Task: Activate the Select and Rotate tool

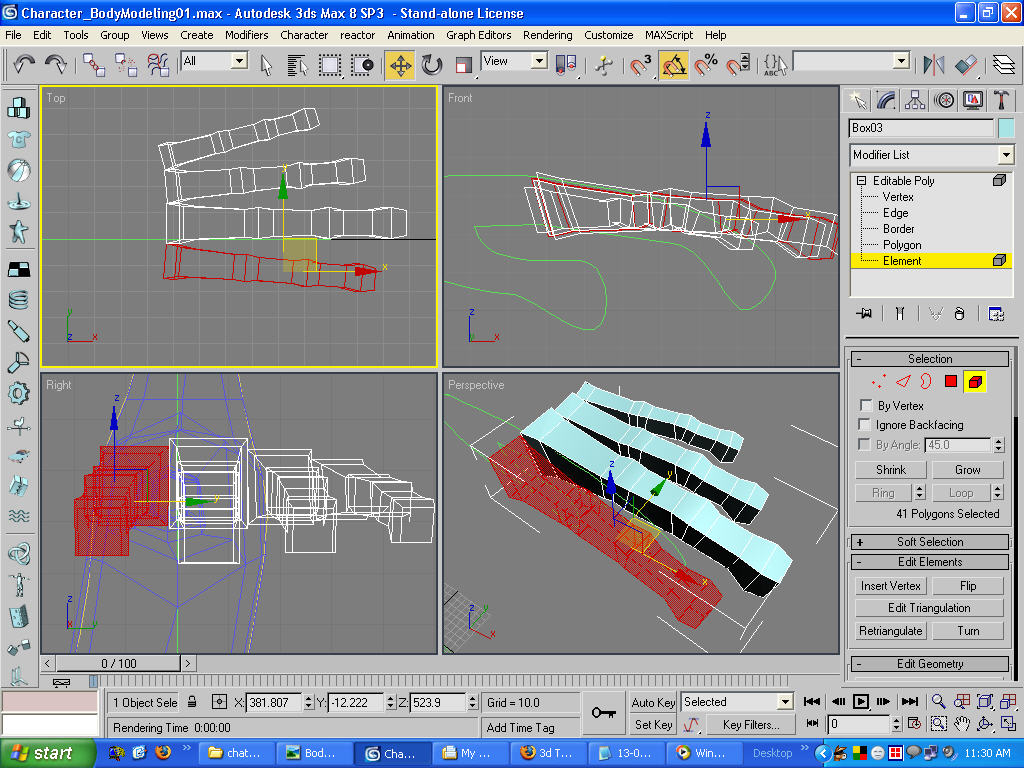Action: click(x=432, y=65)
